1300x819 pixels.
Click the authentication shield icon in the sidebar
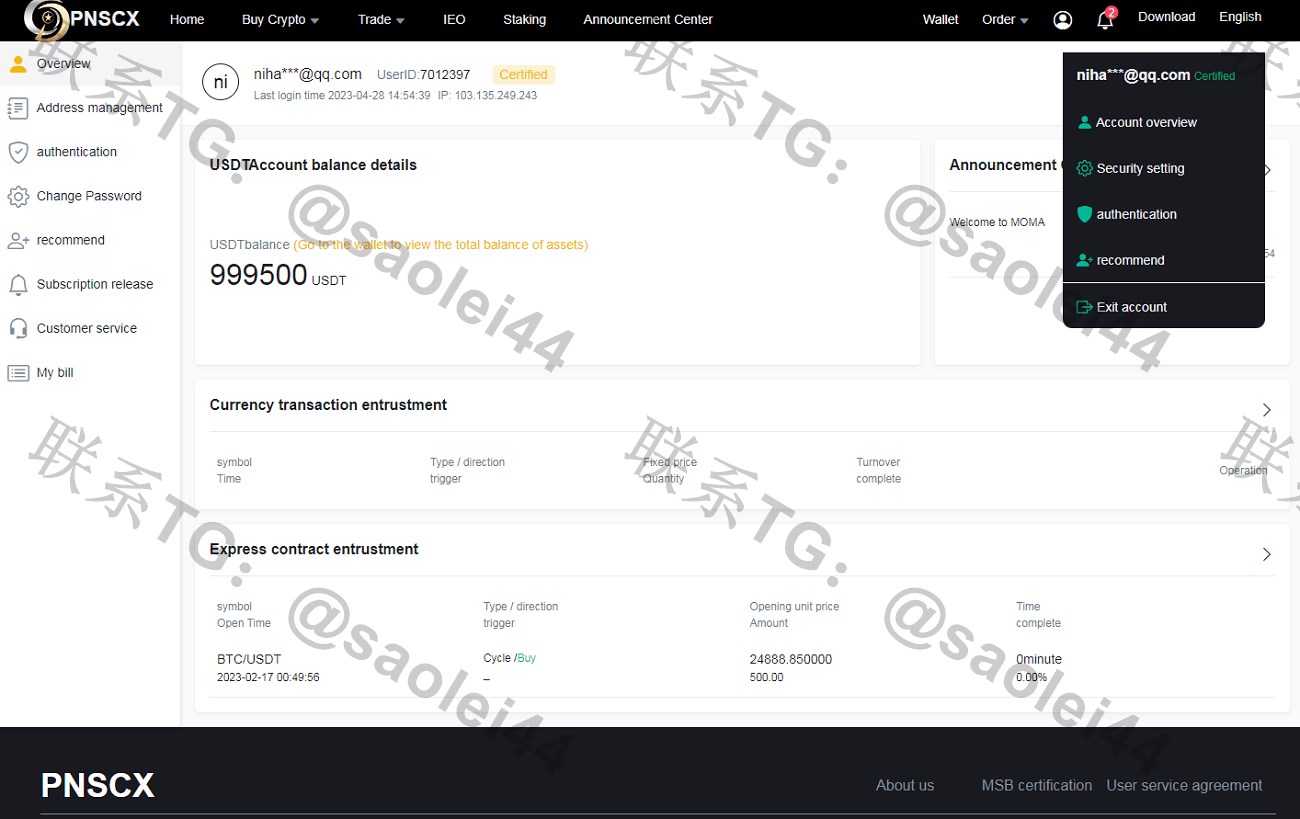coord(18,152)
